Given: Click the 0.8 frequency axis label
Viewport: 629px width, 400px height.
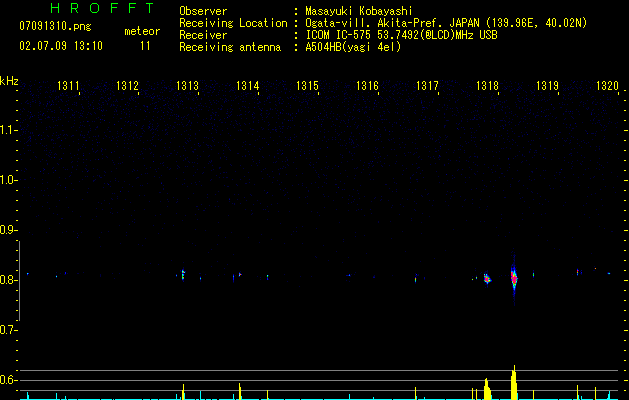Looking at the screenshot, I should pos(8,280).
